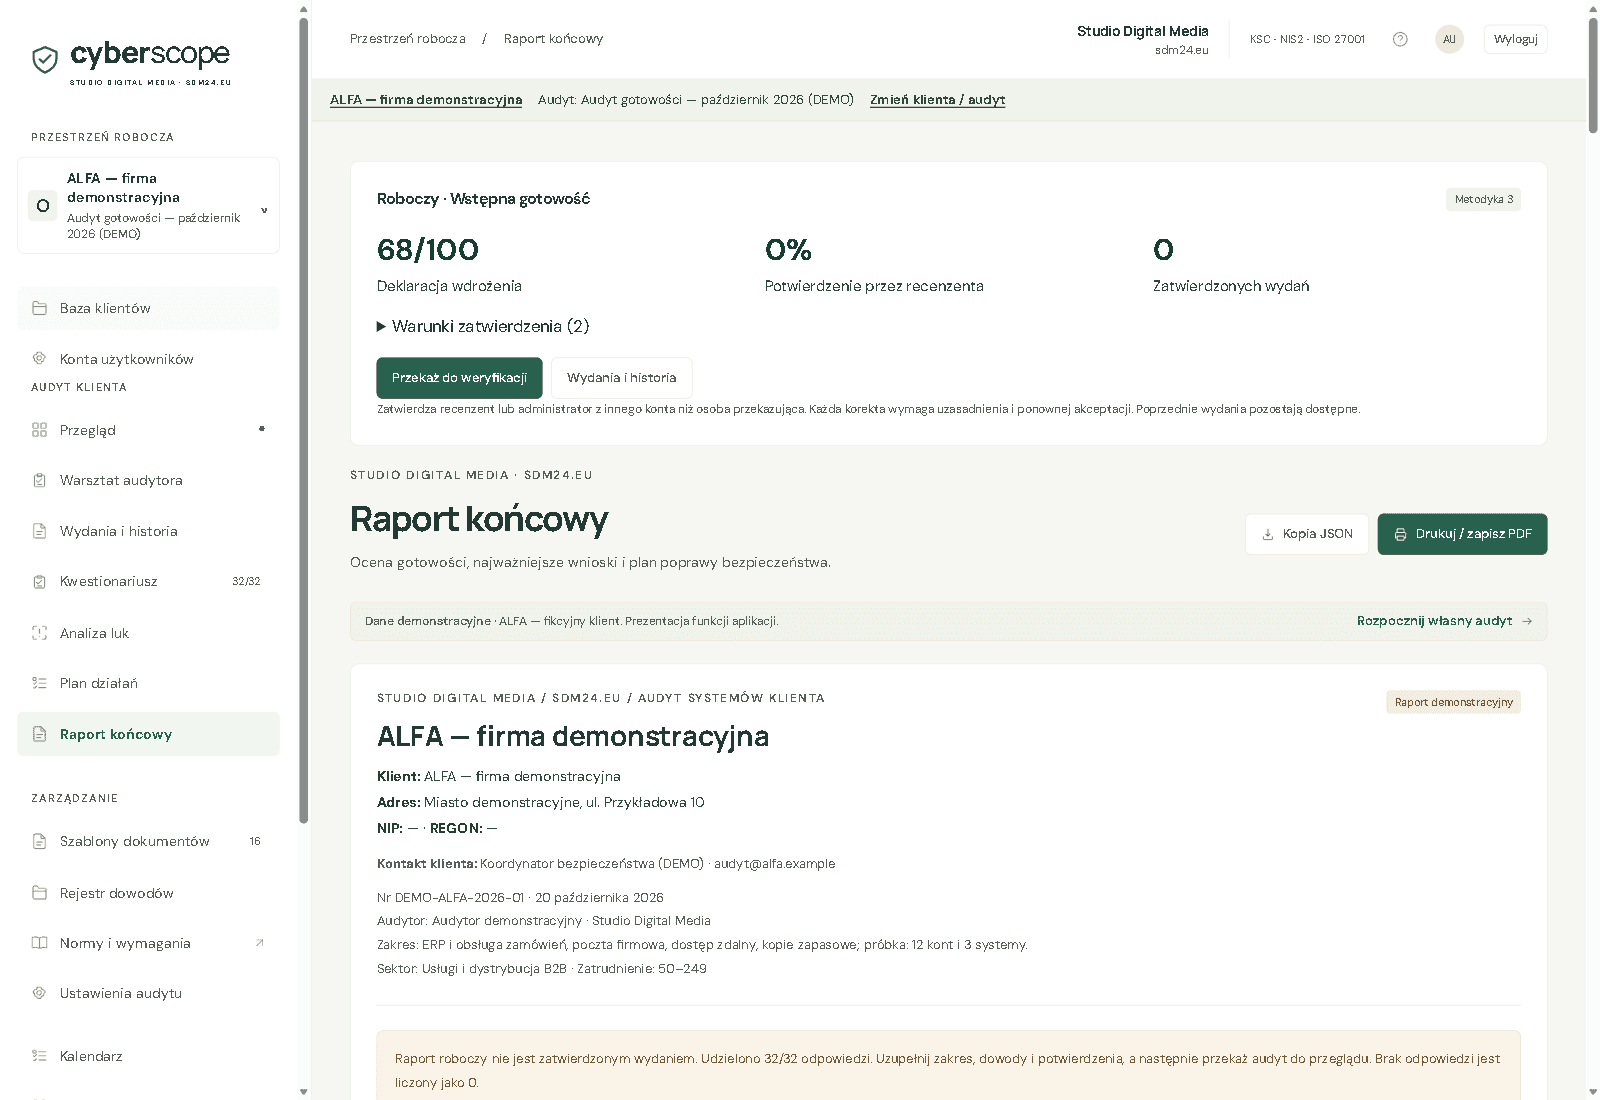The width and height of the screenshot is (1600, 1100).
Task: Click Przekaż do weryfikacji button
Action: pos(459,378)
